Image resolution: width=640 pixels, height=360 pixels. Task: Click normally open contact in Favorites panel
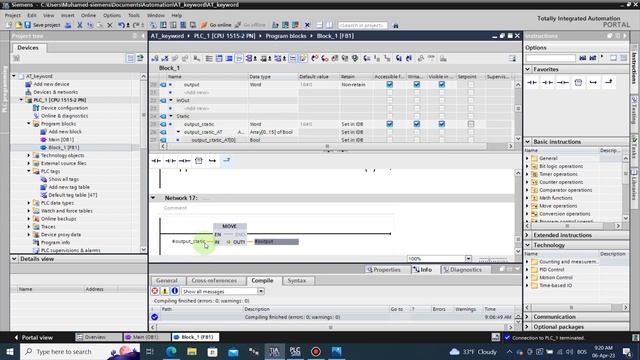tap(532, 82)
